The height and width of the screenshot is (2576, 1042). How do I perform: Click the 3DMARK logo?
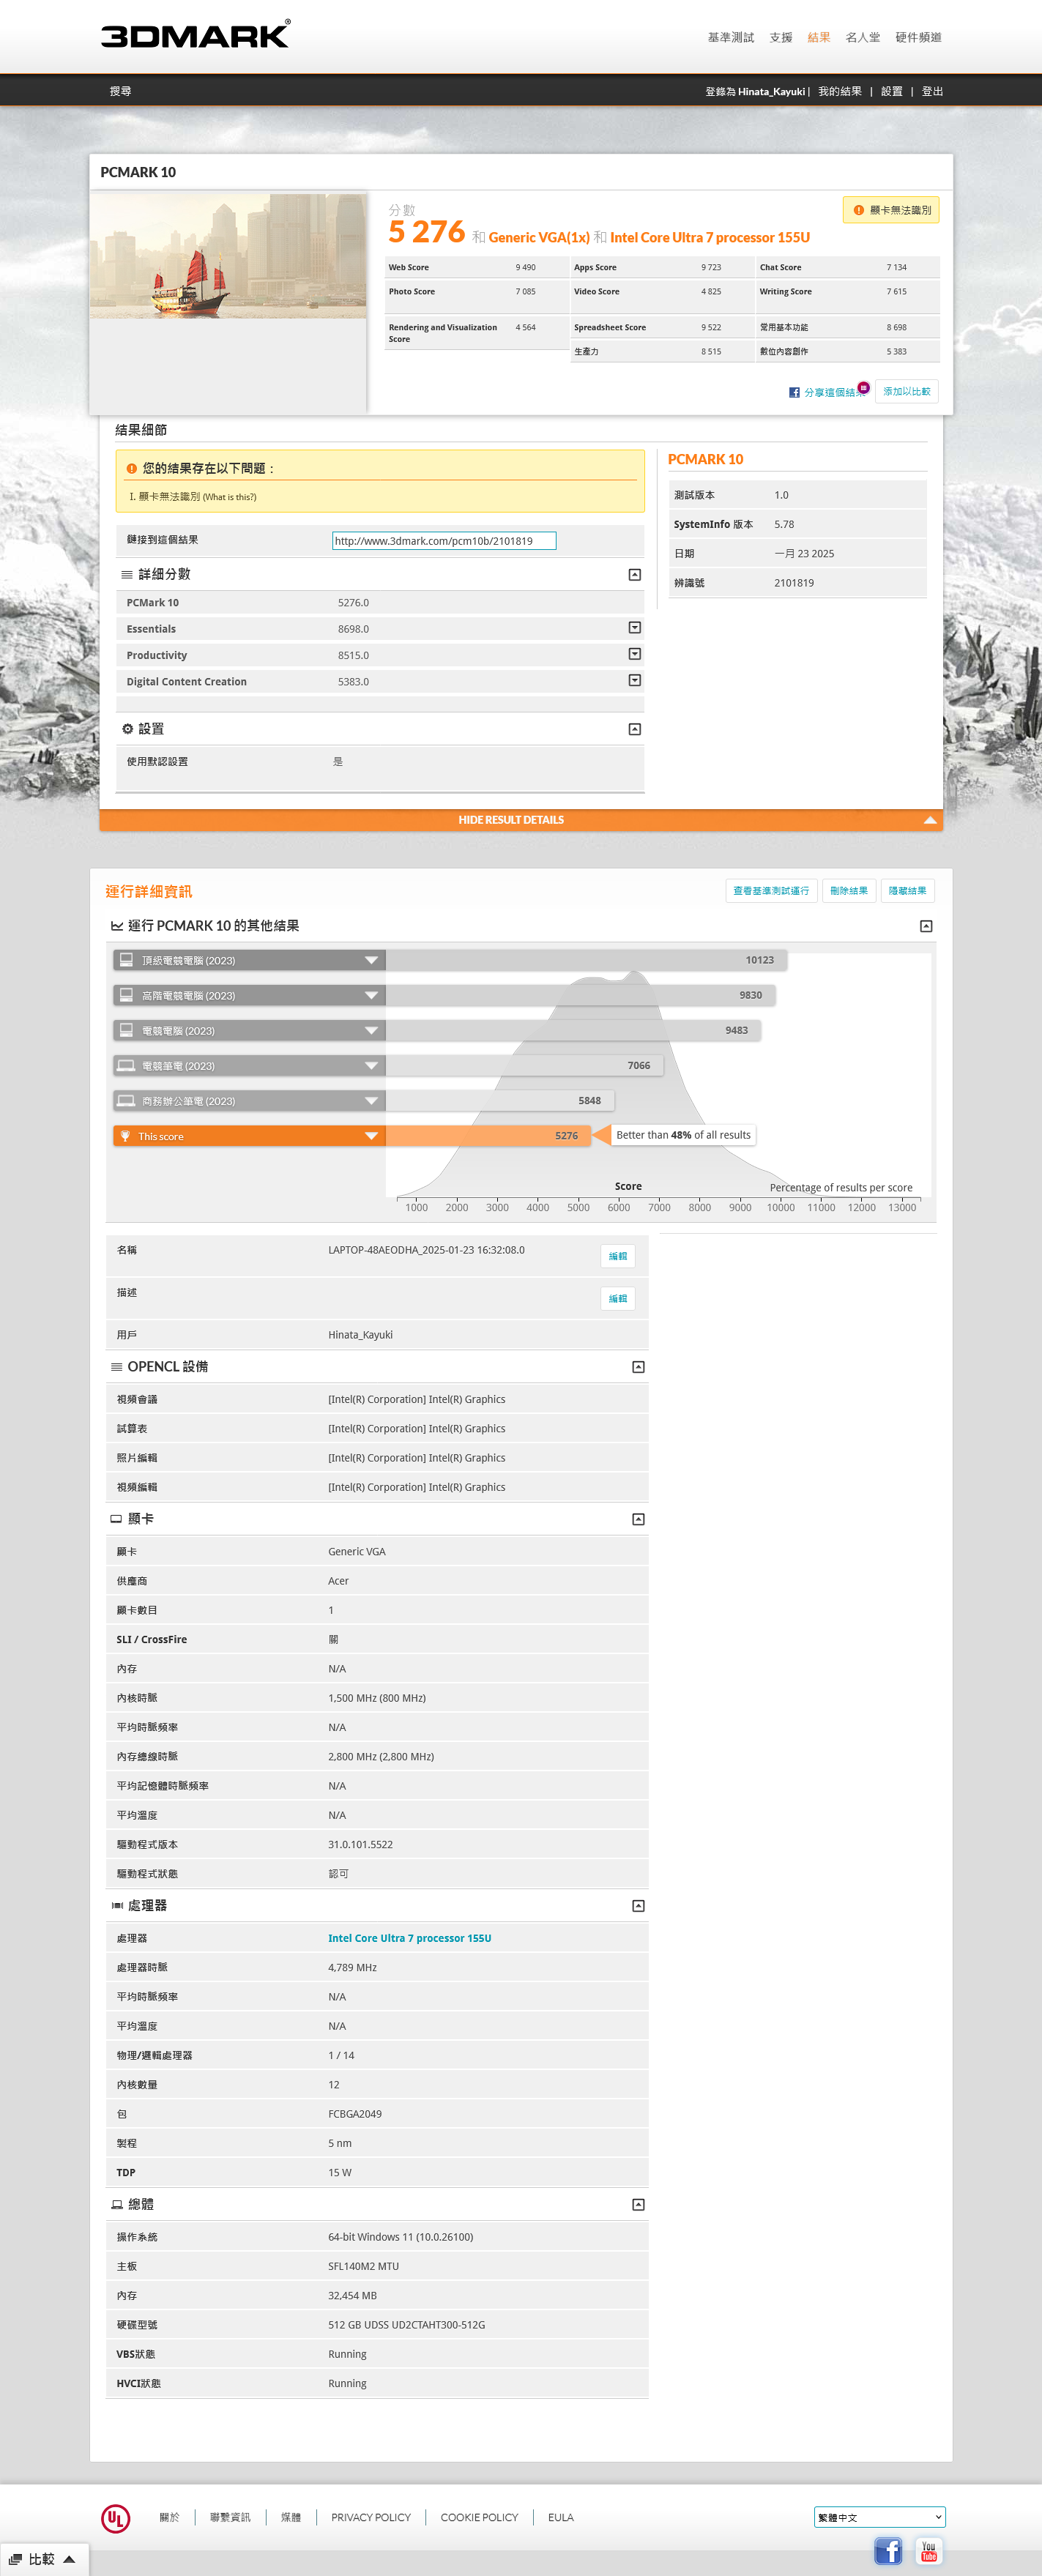click(196, 35)
